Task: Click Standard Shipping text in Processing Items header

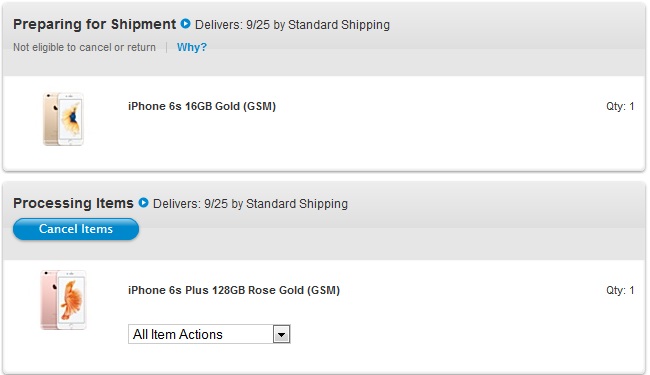Action: (297, 204)
